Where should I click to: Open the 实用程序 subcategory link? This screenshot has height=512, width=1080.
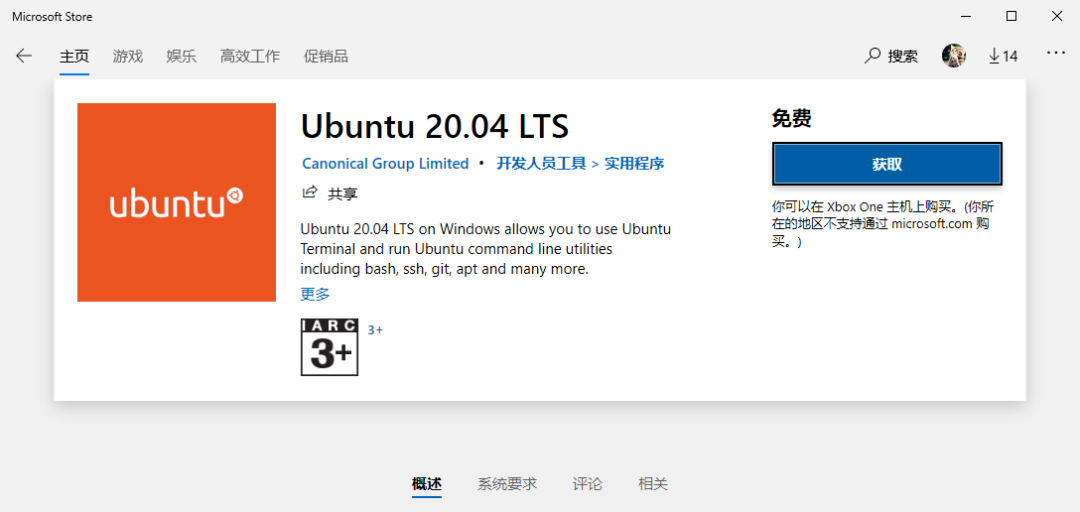point(634,164)
